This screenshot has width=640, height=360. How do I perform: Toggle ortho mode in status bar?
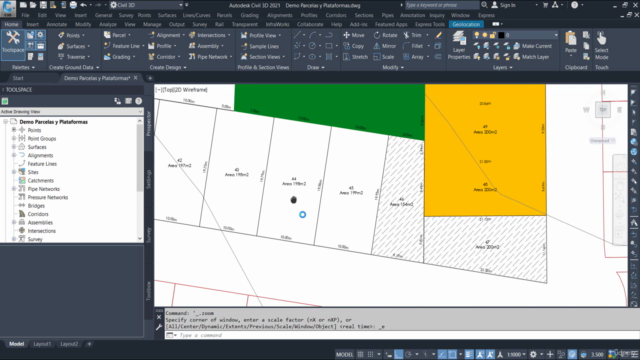(x=399, y=354)
